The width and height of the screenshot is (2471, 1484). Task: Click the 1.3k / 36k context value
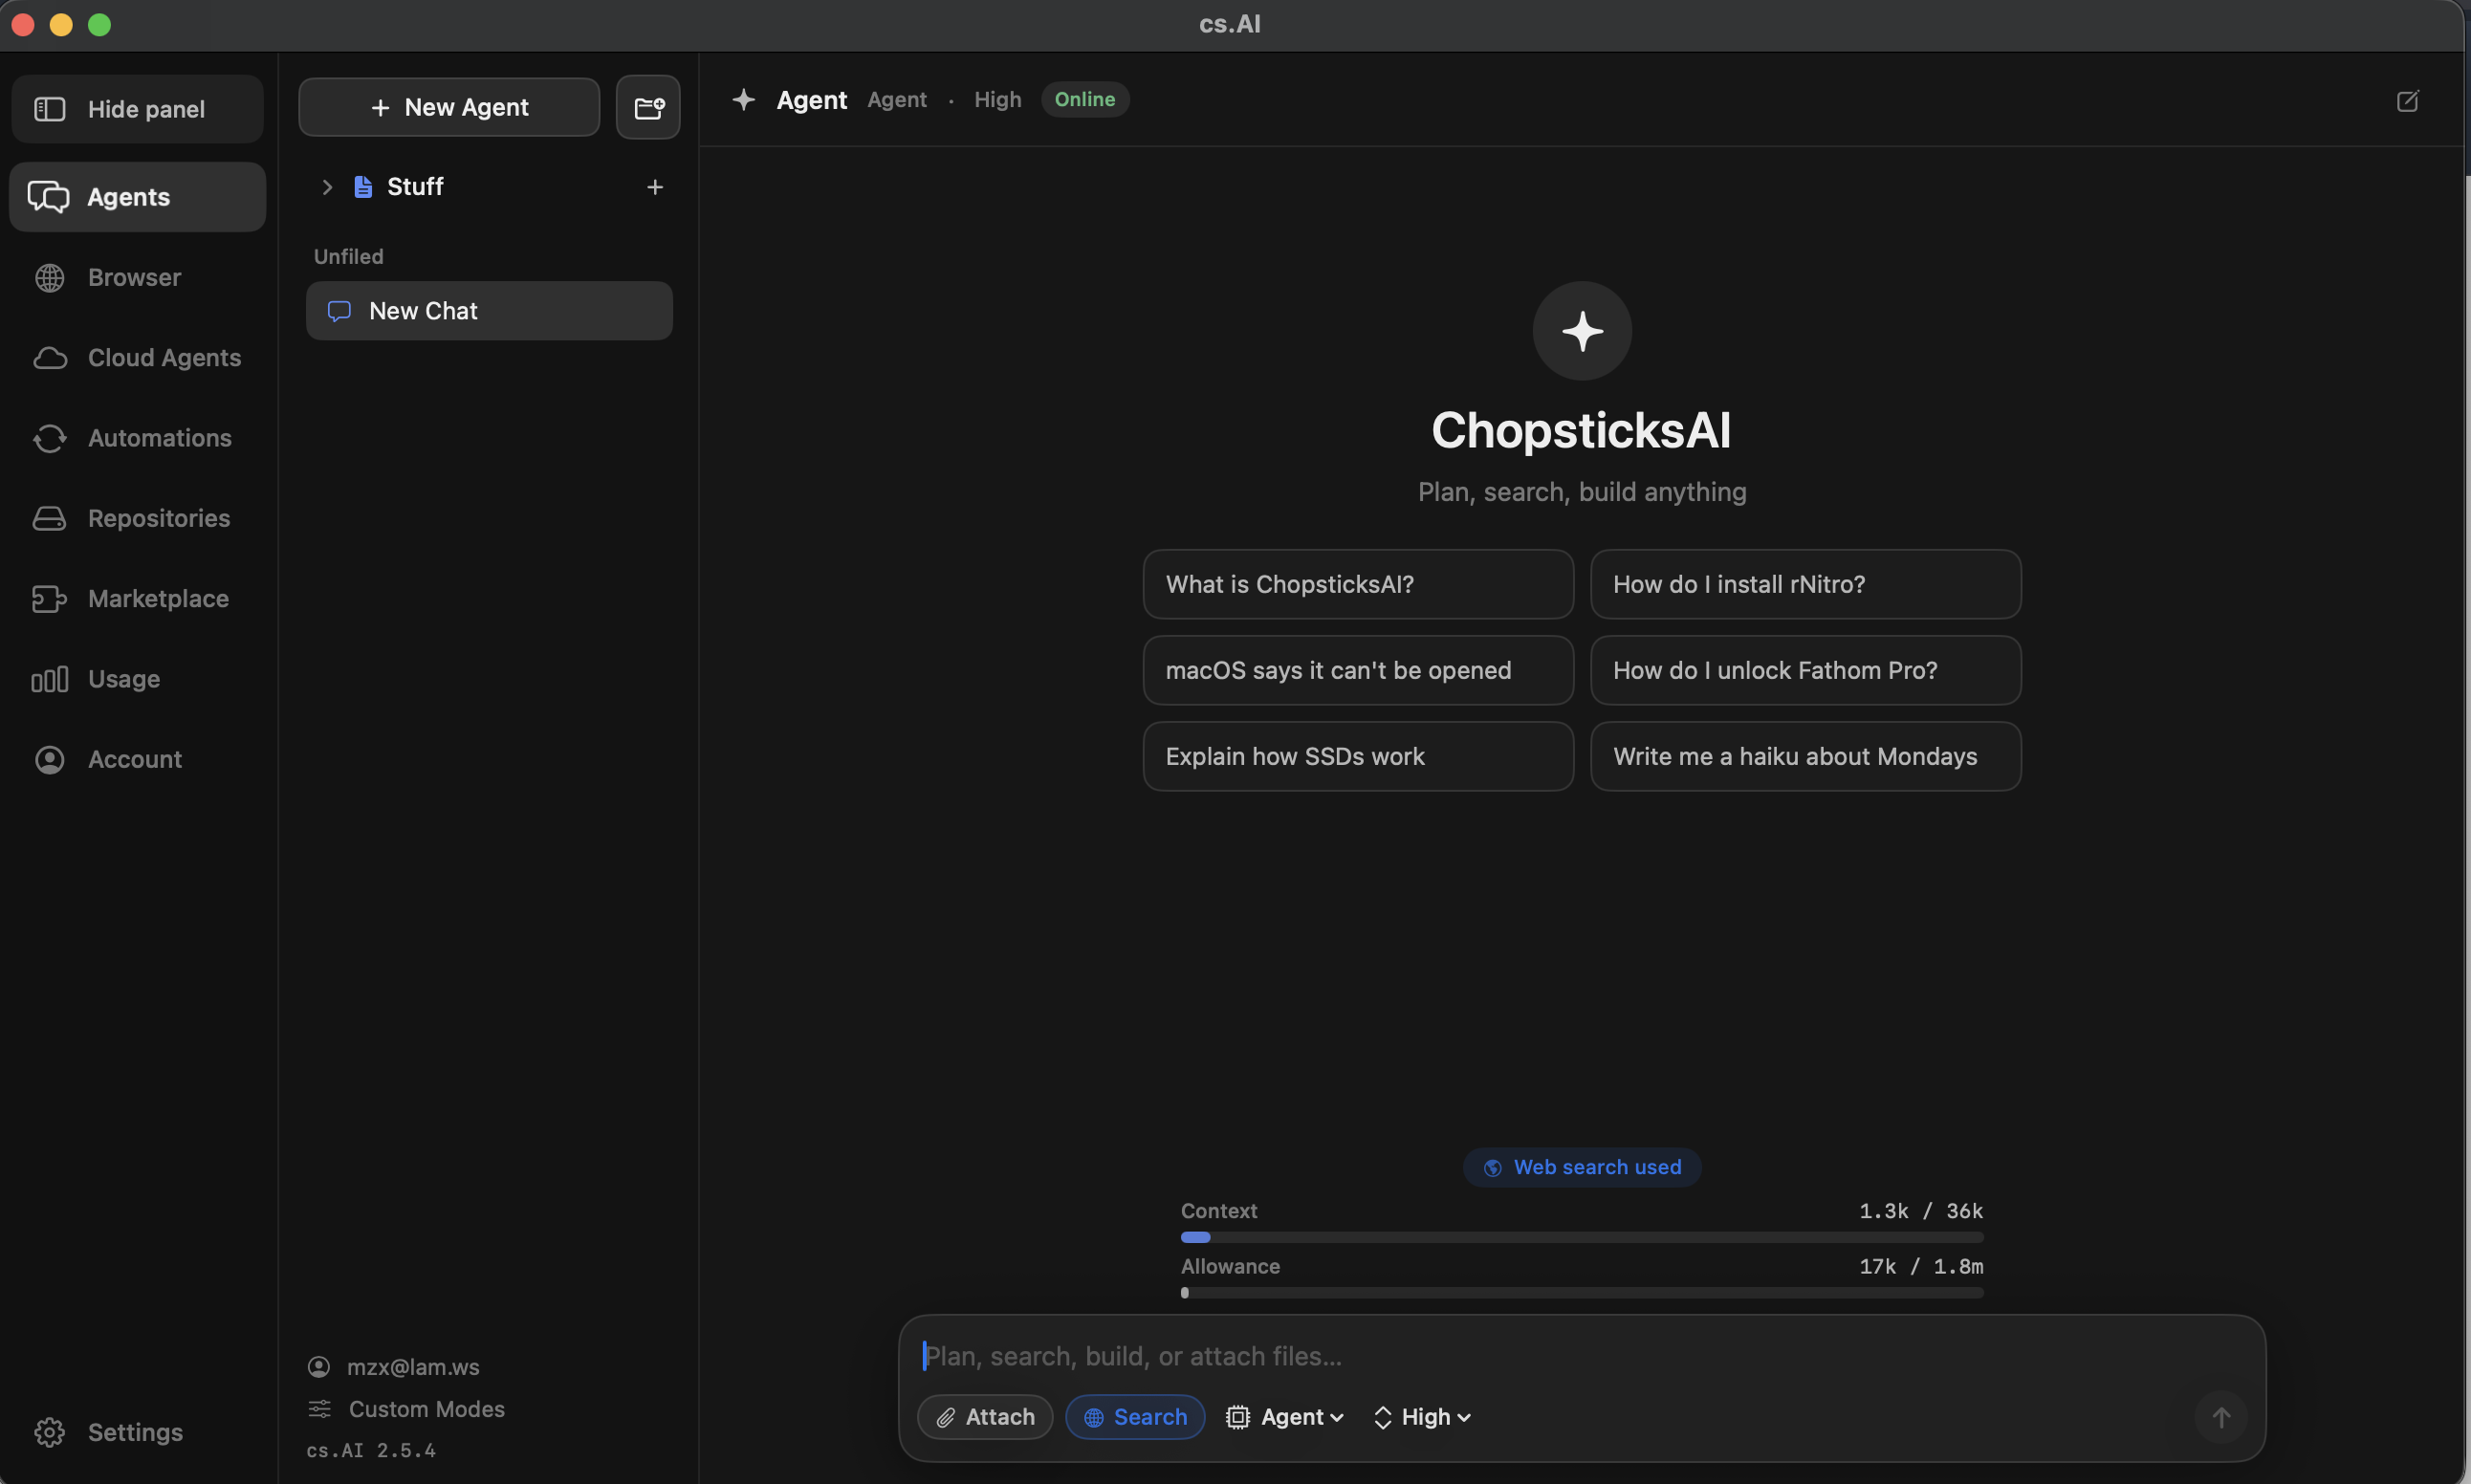coord(1921,1211)
